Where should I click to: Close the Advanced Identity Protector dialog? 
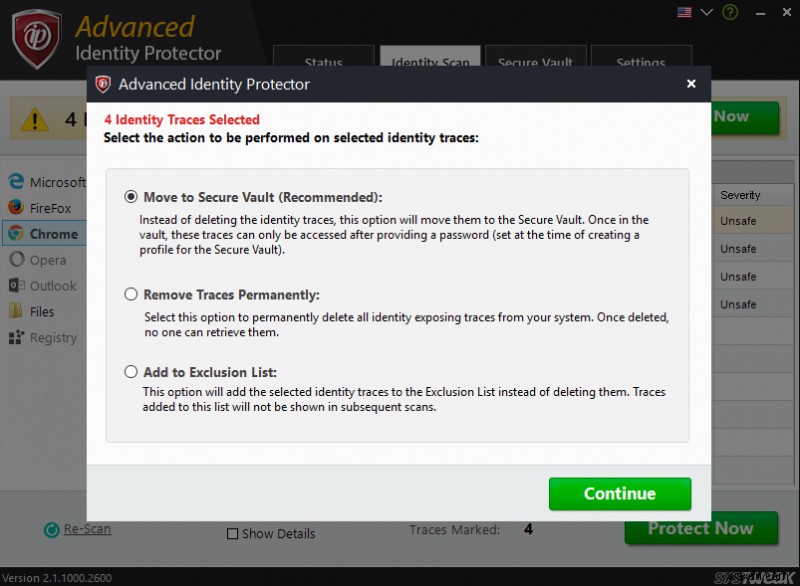pos(691,84)
